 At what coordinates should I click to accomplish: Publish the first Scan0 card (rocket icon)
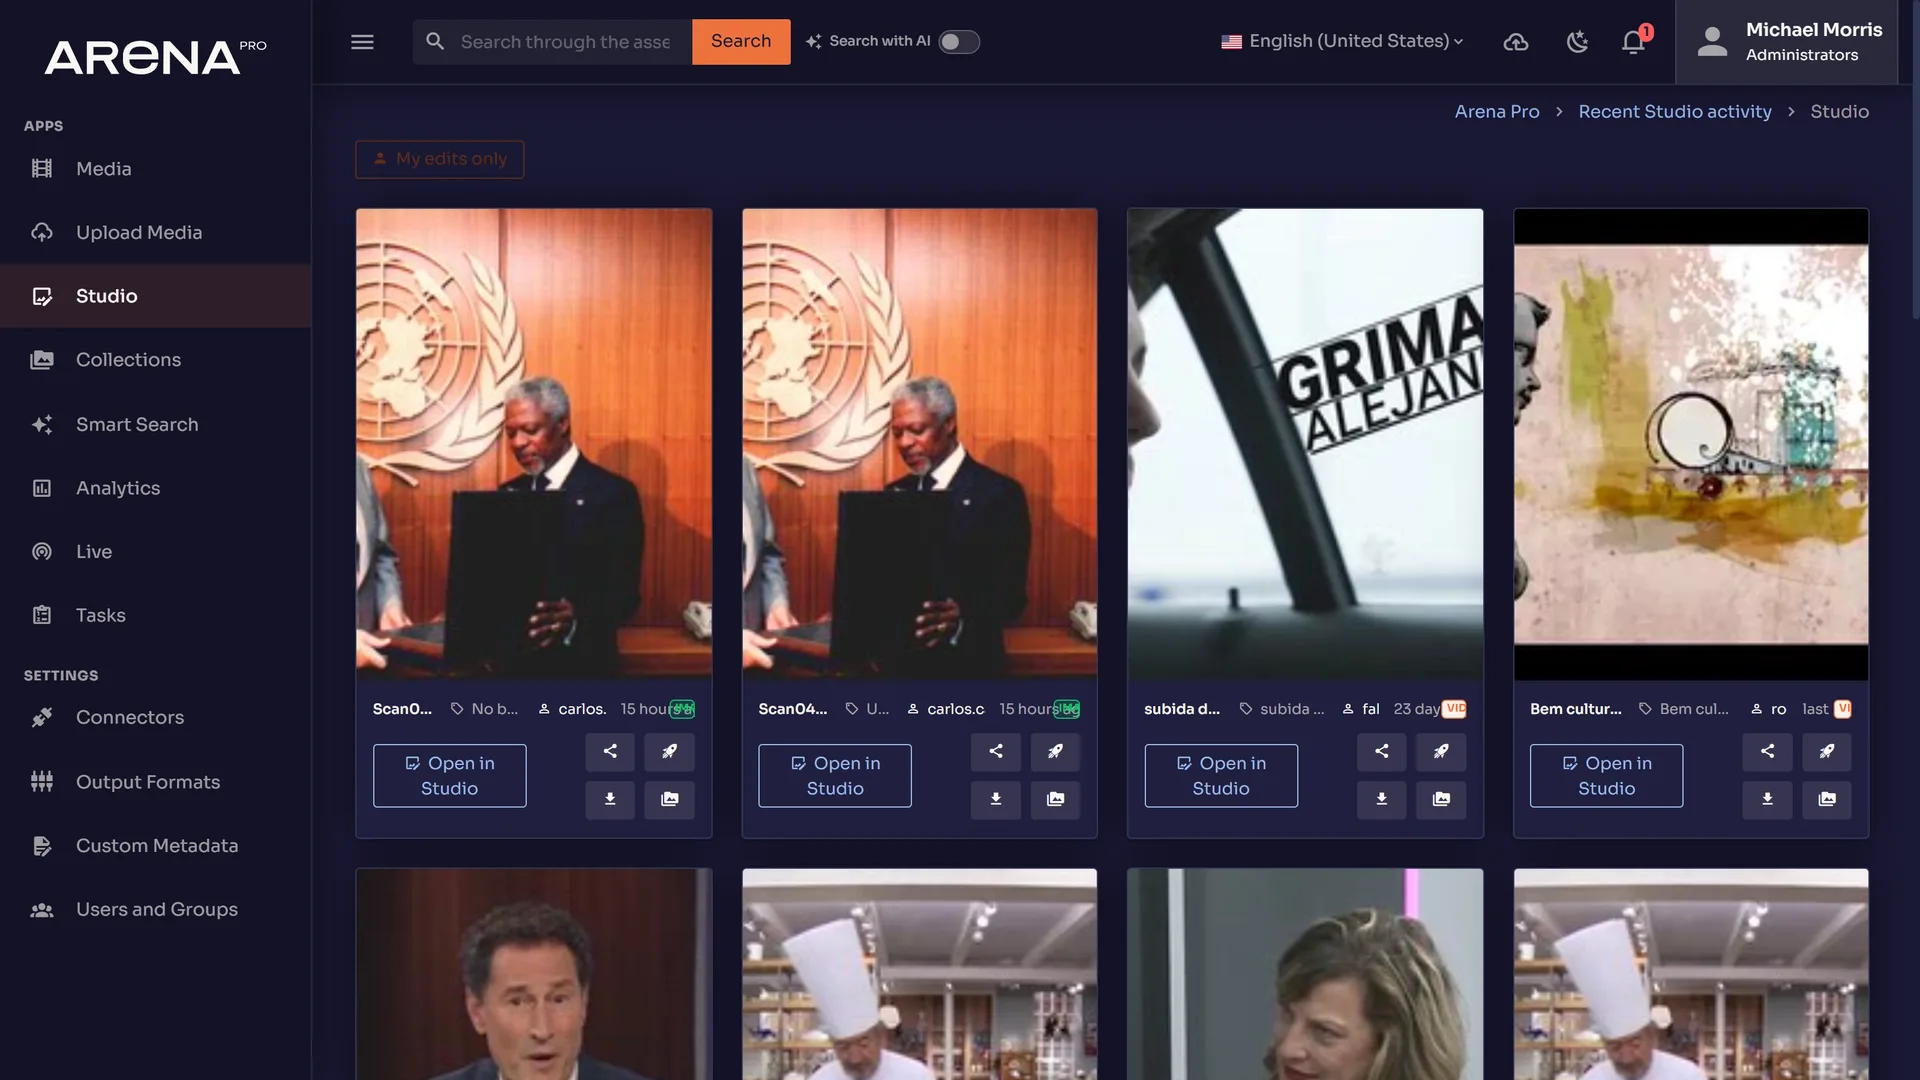coord(669,751)
